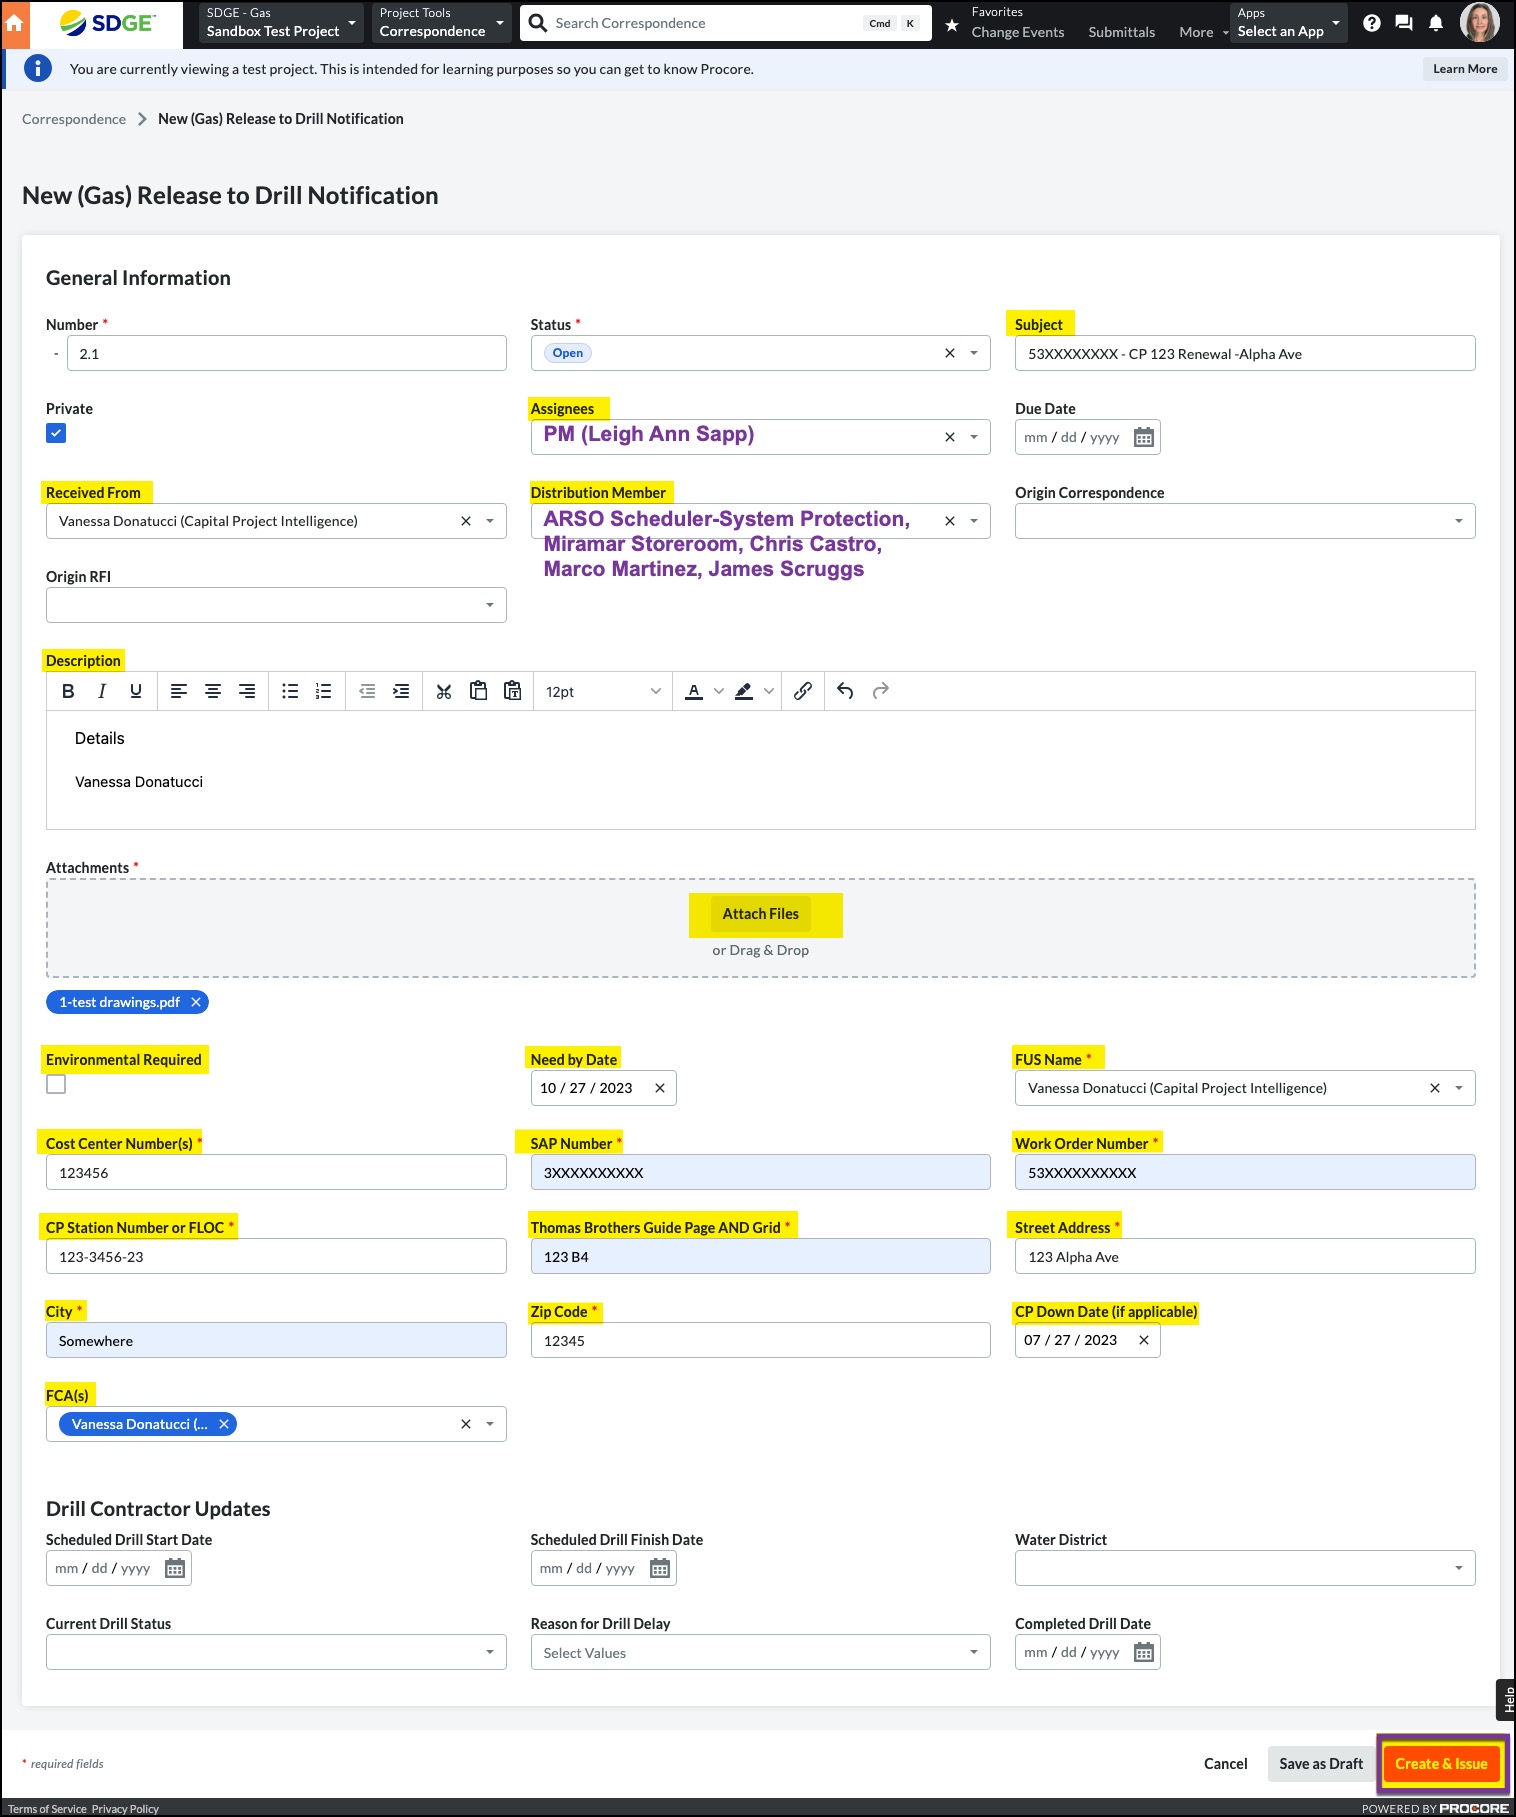
Task: Open the Project Tools Correspondence menu
Action: click(441, 23)
